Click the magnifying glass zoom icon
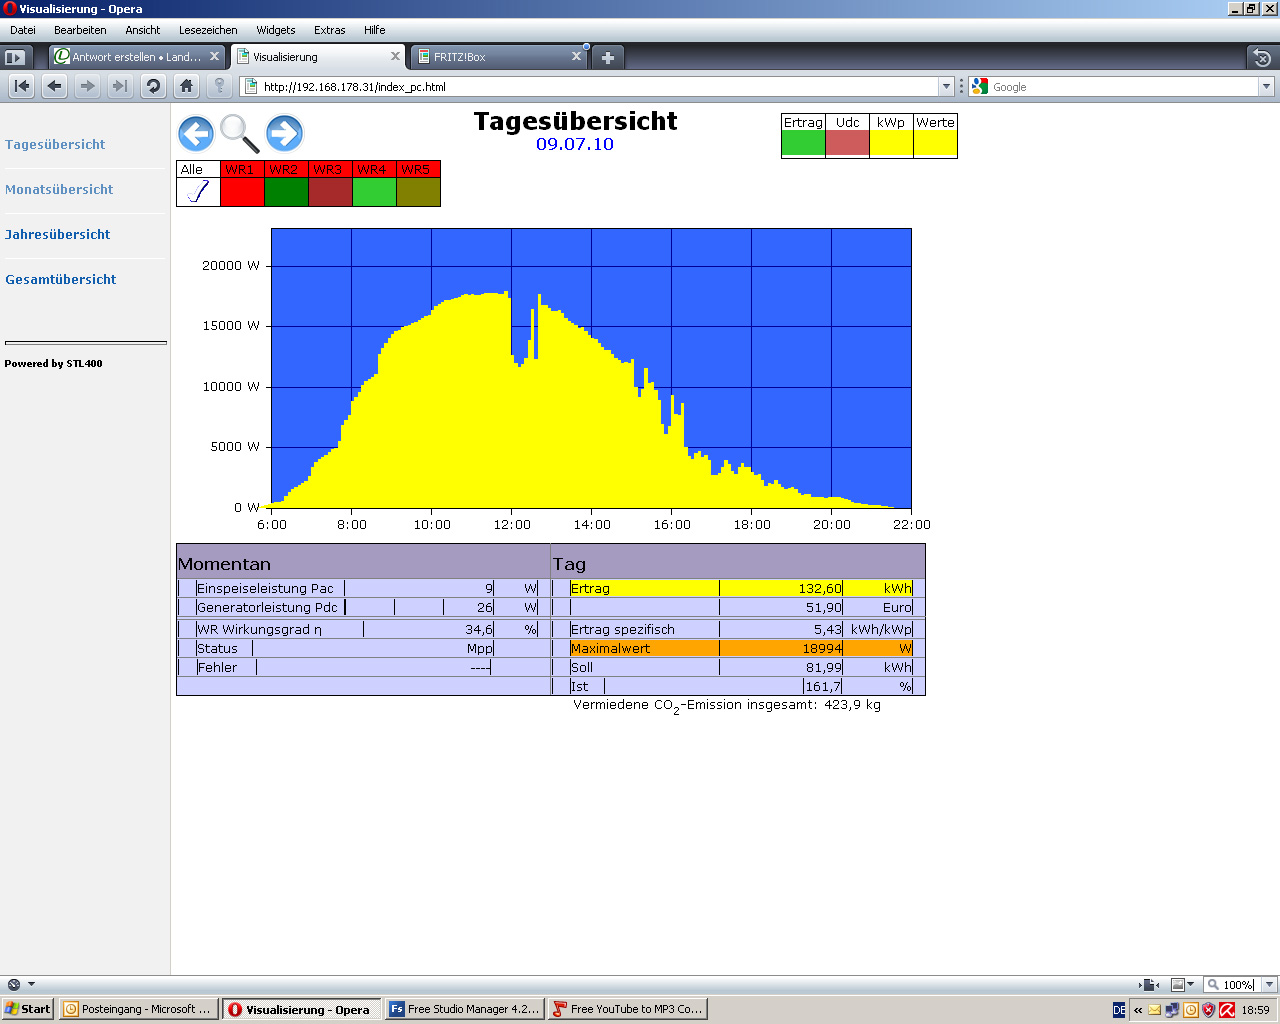 tap(239, 133)
